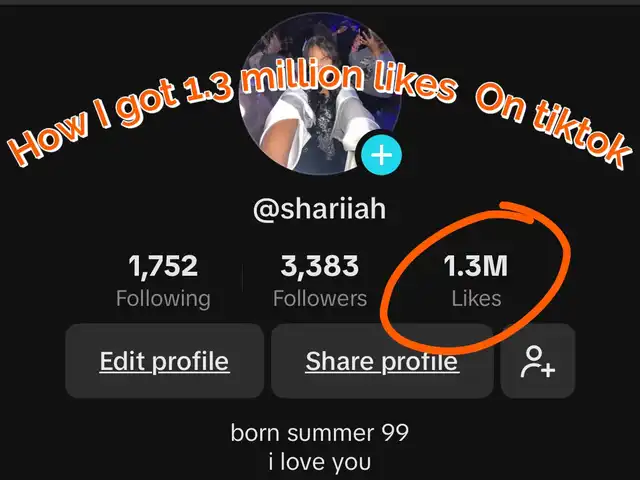
Task: Click the Edit profile button
Action: (x=164, y=361)
